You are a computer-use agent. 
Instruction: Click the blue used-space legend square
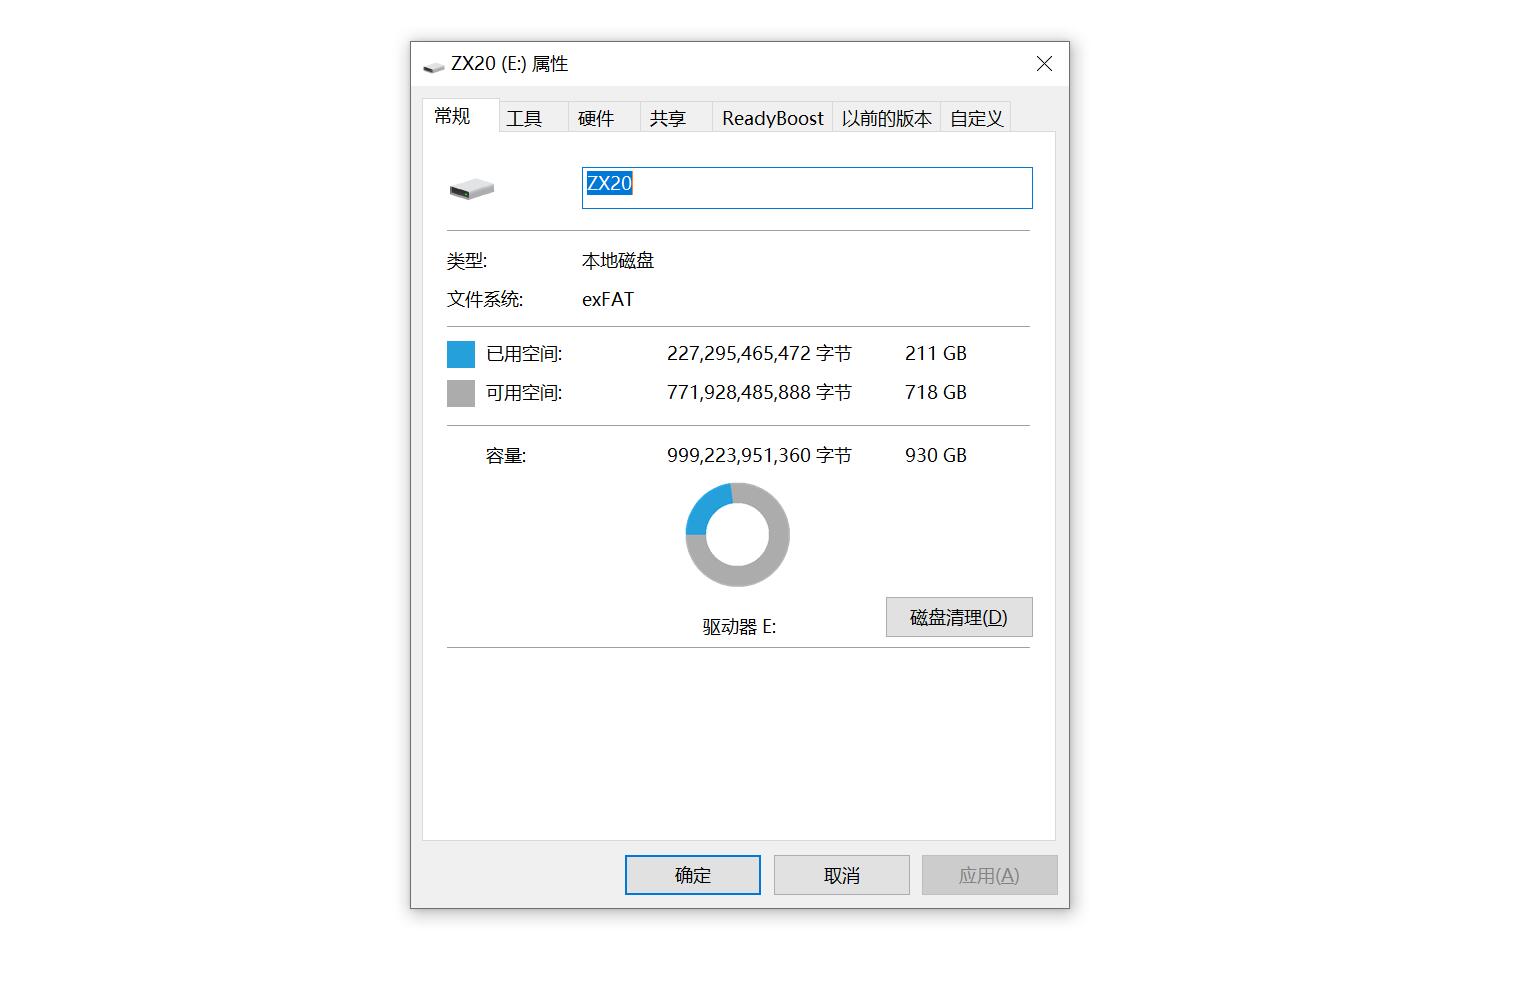(460, 353)
